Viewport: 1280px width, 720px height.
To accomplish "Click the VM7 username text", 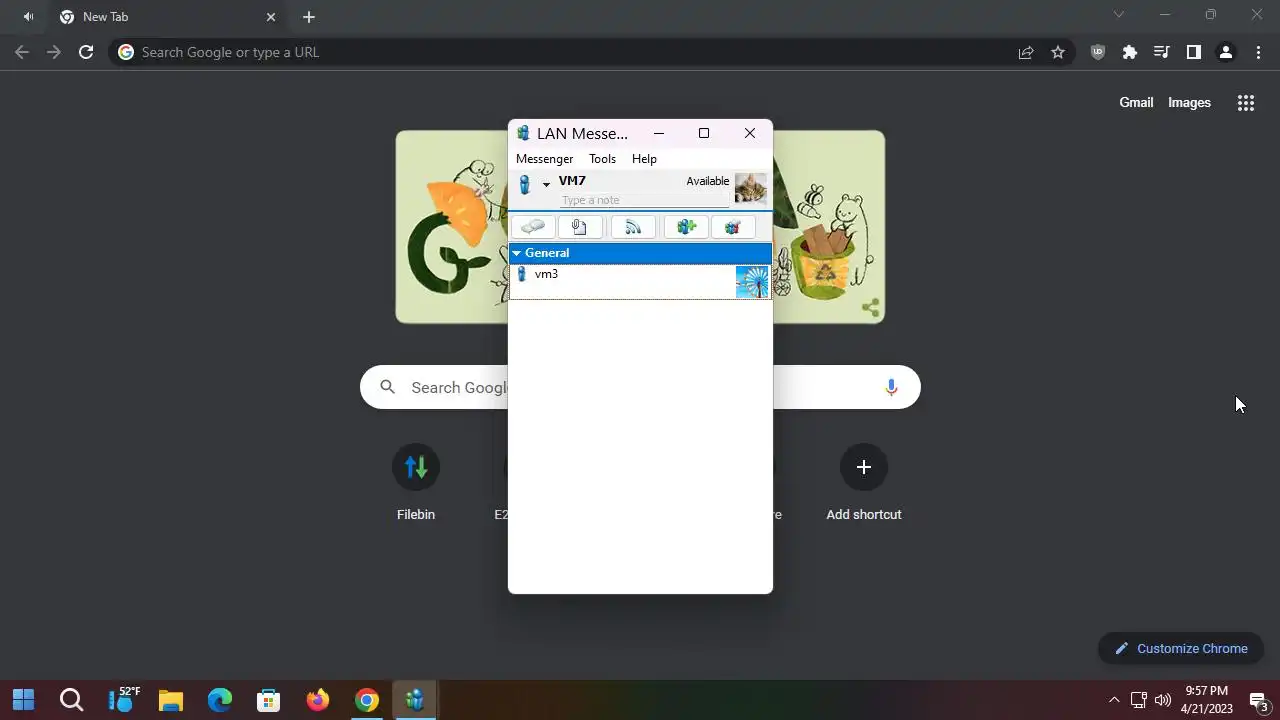I will tap(572, 181).
